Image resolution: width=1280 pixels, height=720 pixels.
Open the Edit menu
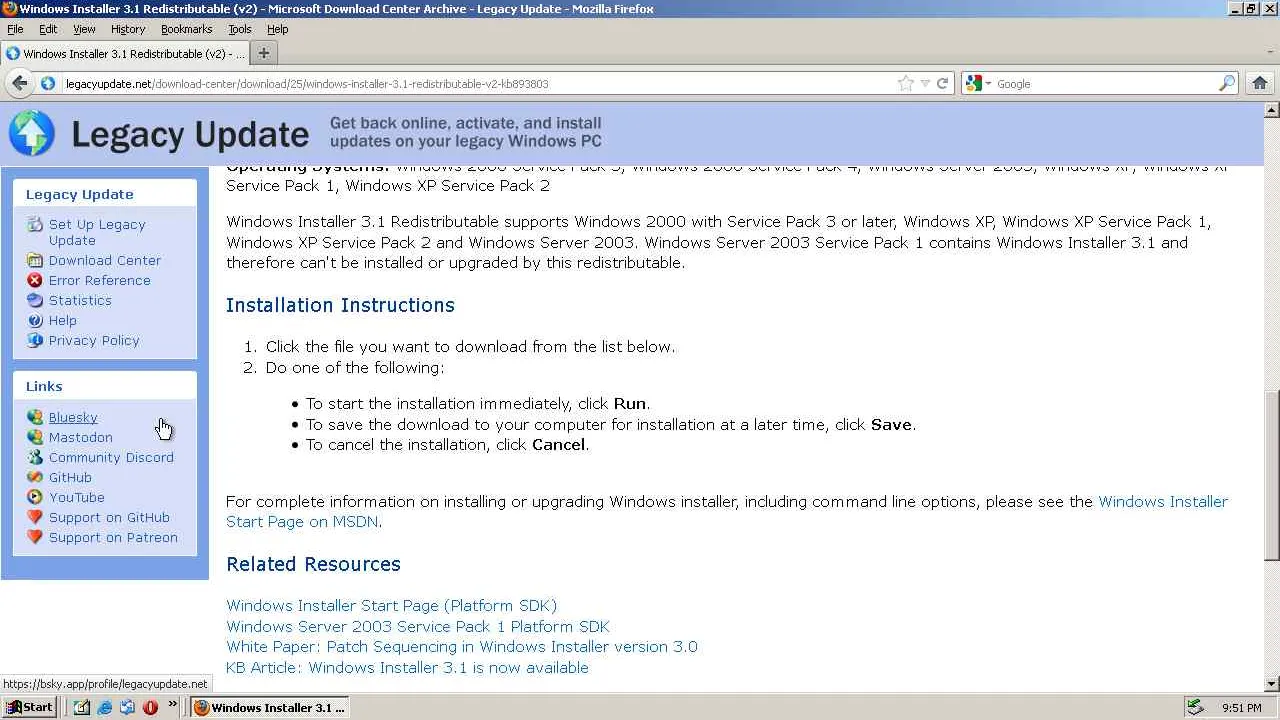(x=48, y=30)
